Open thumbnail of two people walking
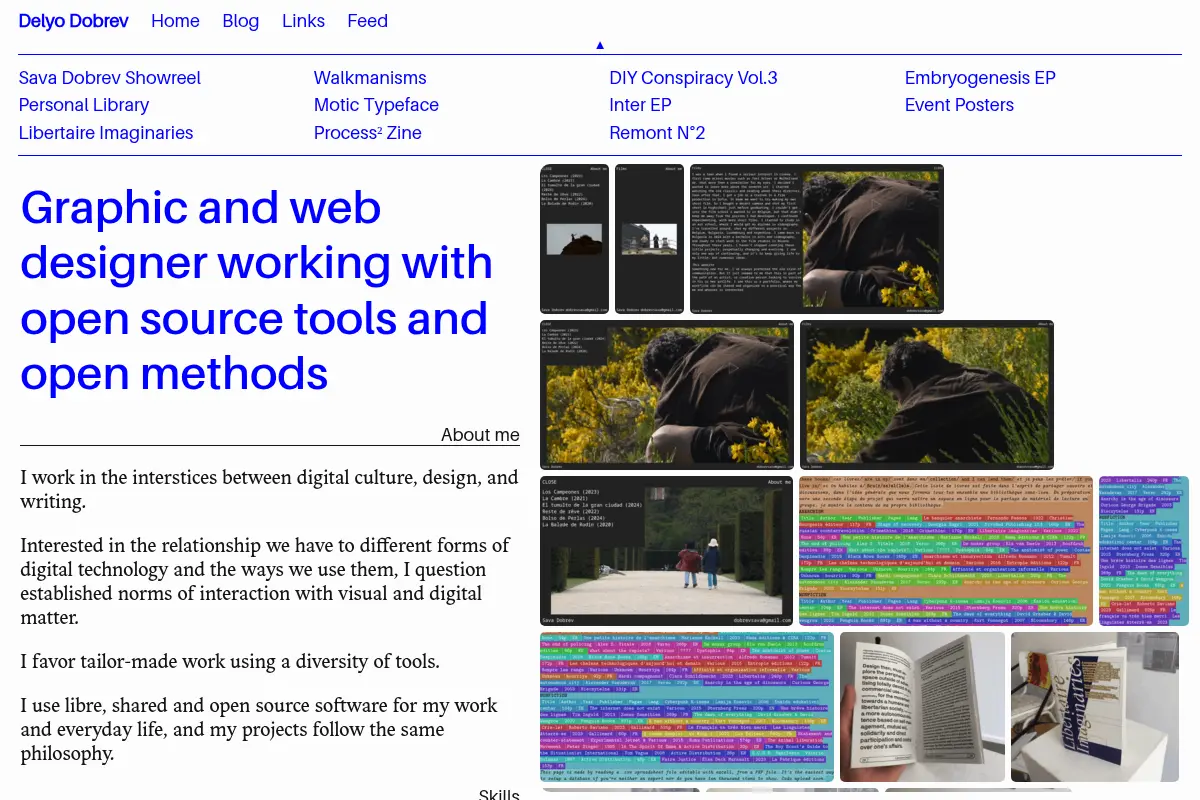 667,551
